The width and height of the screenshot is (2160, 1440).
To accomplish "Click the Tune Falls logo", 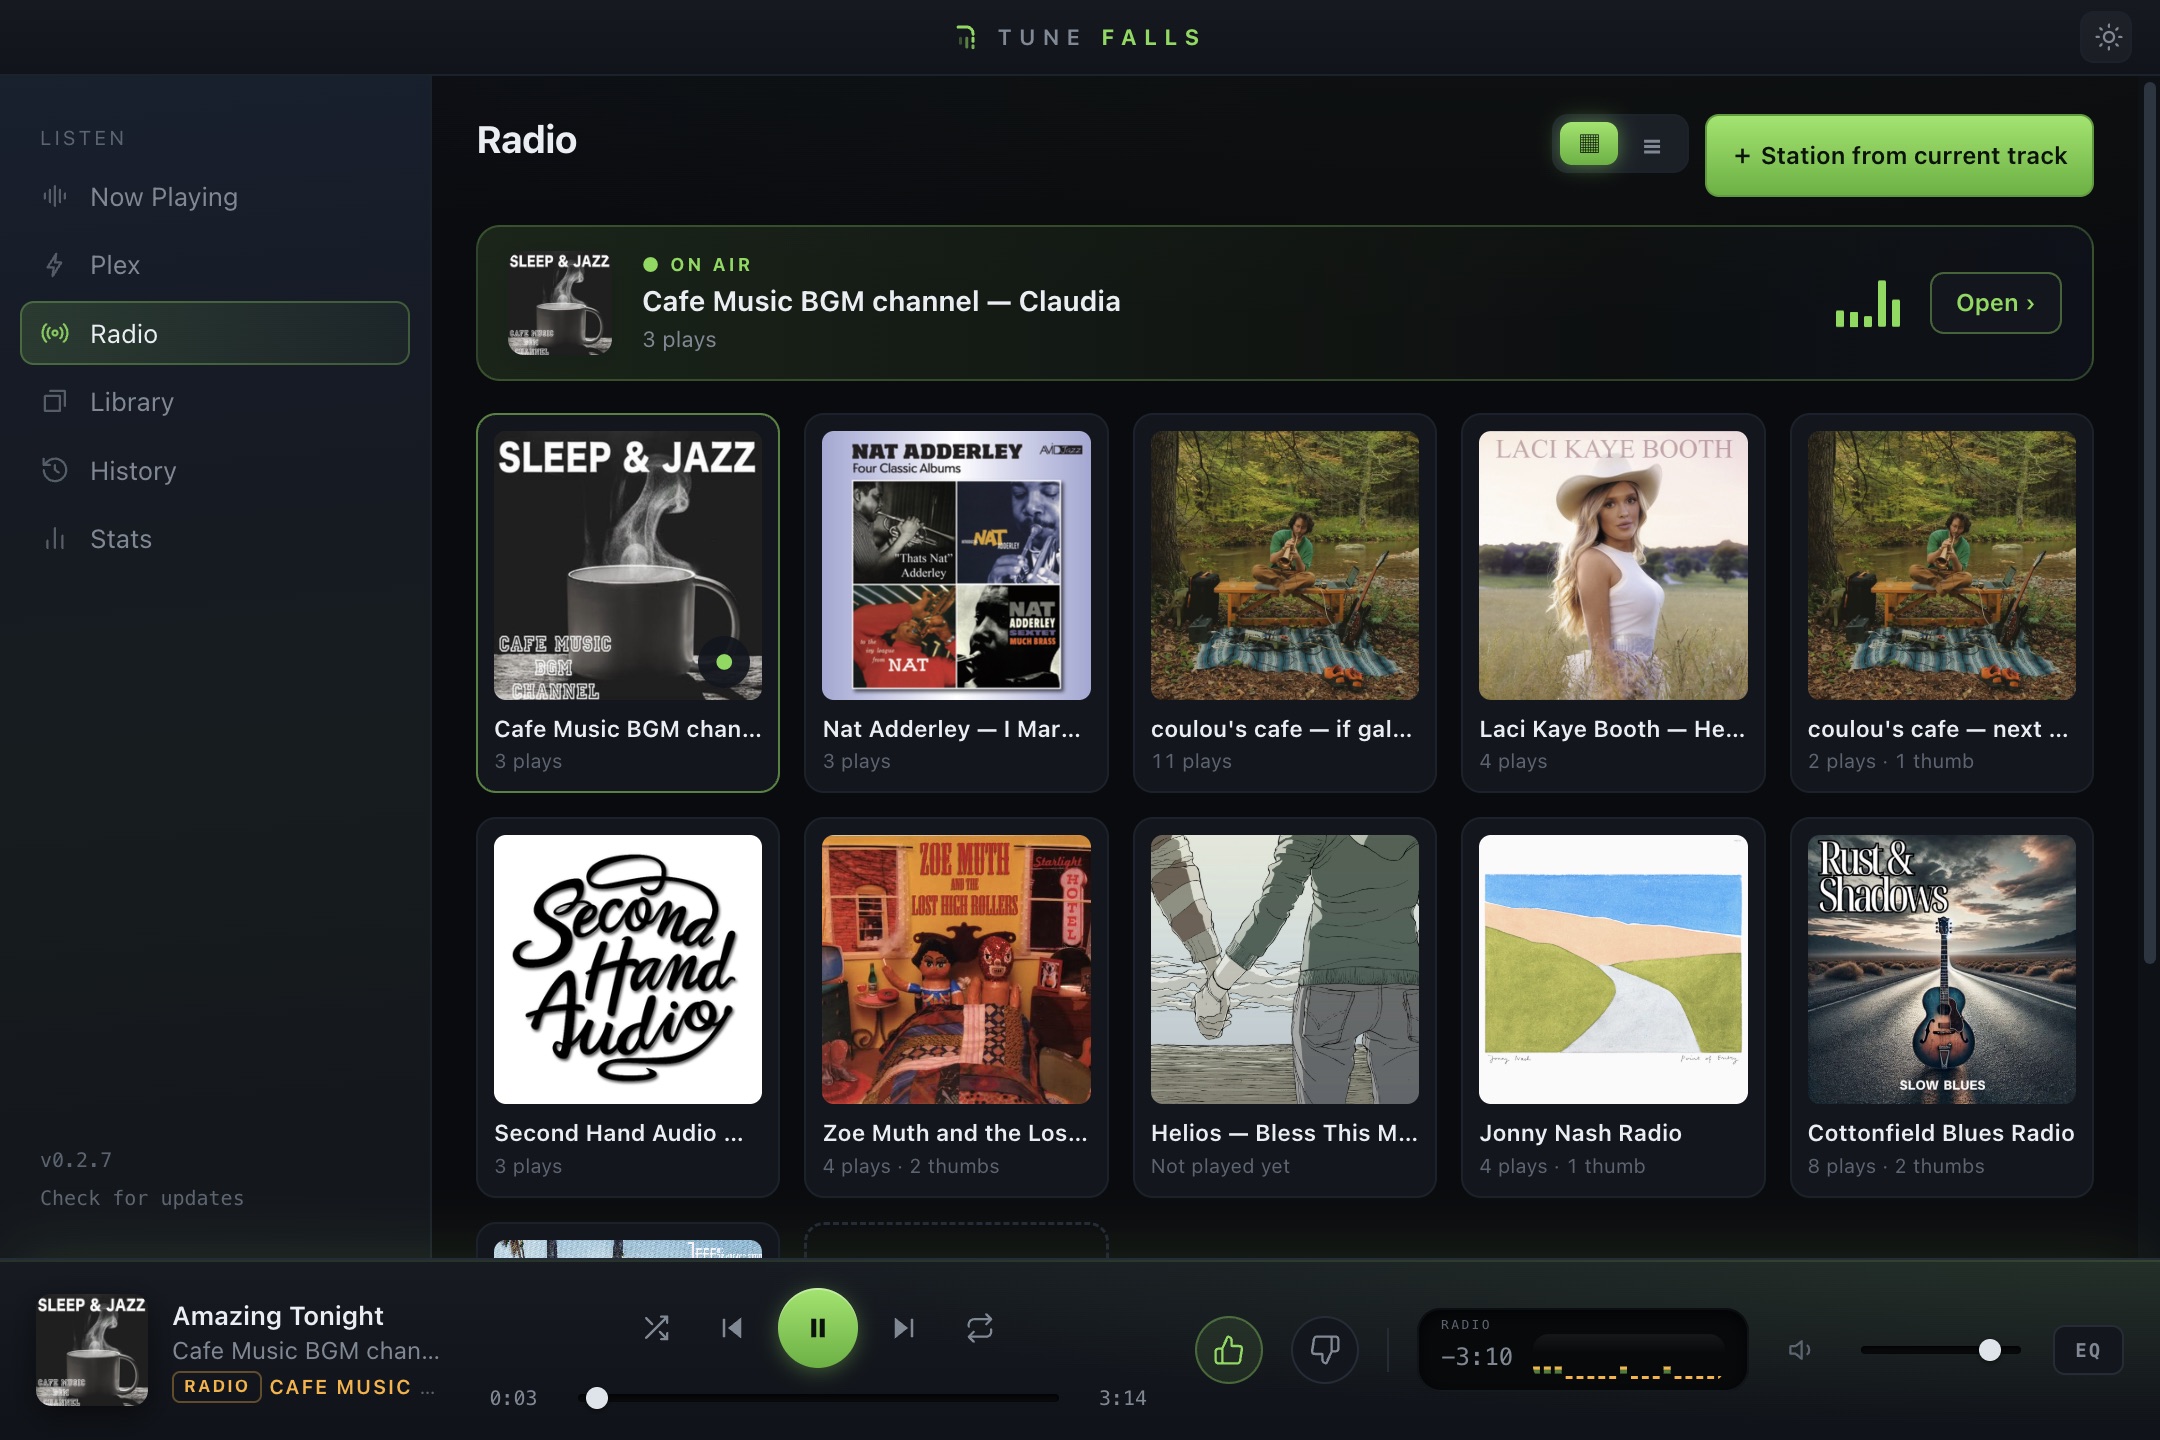I will point(1078,38).
